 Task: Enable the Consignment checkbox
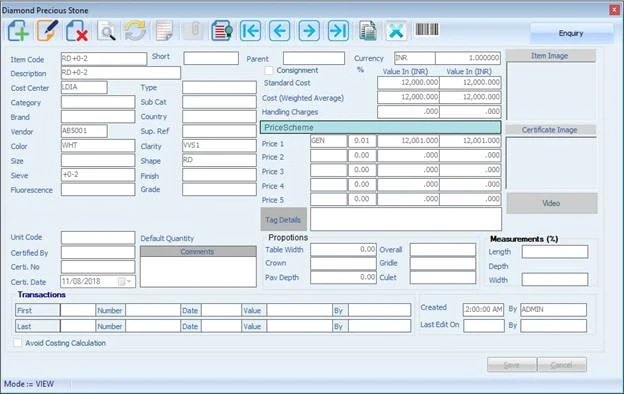click(269, 70)
